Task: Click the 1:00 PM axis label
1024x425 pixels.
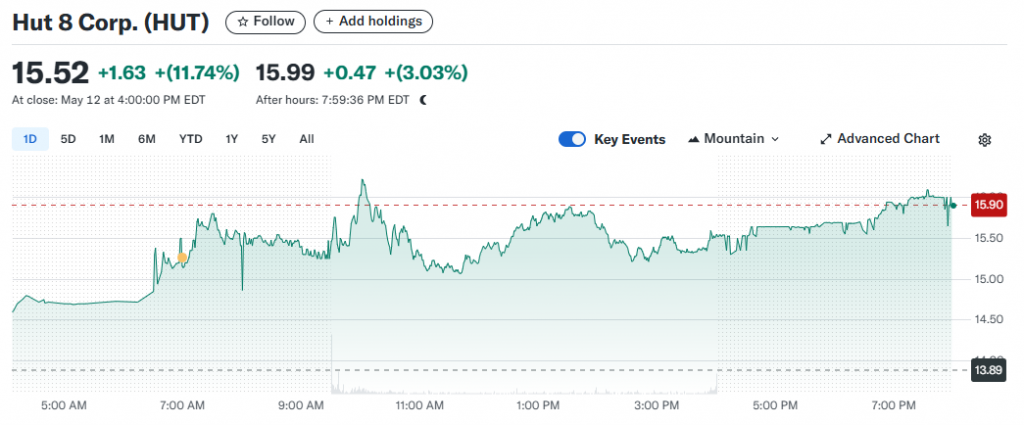Action: 540,406
